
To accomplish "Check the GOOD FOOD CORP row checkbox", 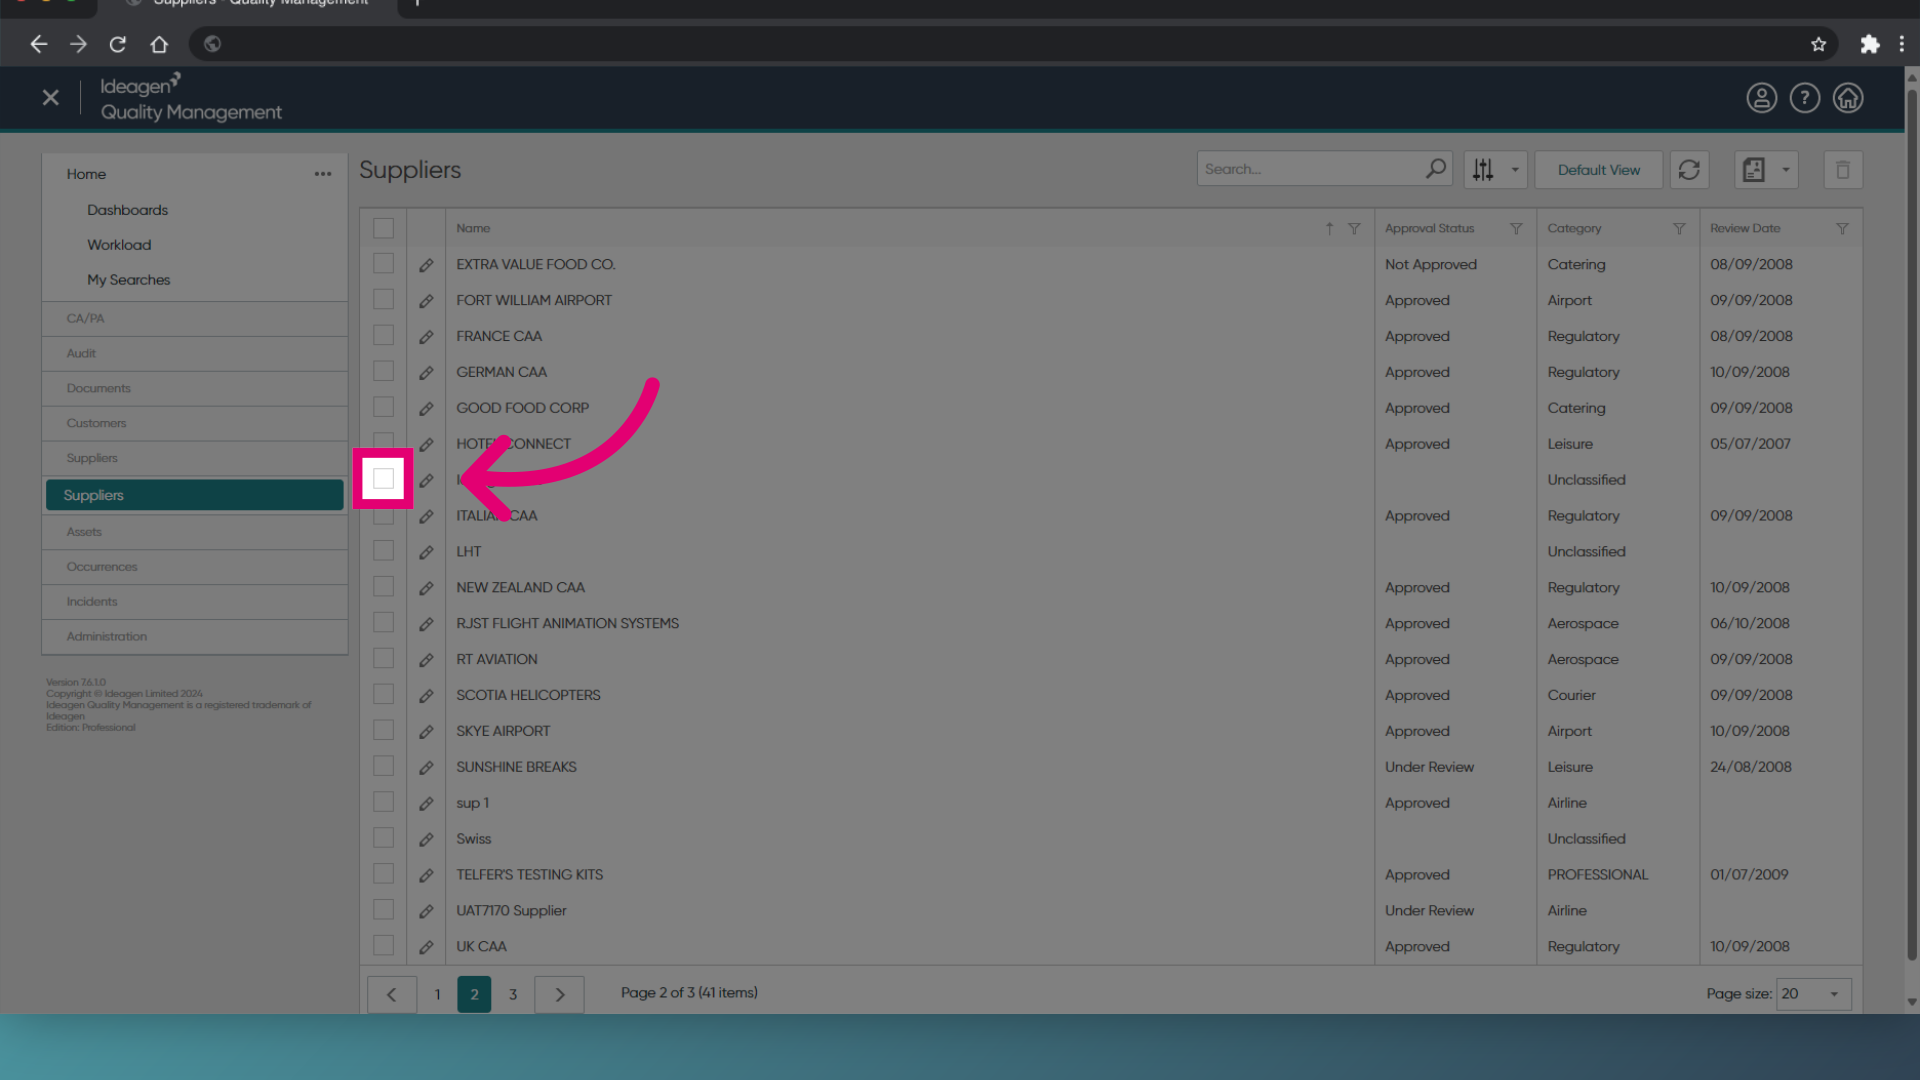I will 383,408.
